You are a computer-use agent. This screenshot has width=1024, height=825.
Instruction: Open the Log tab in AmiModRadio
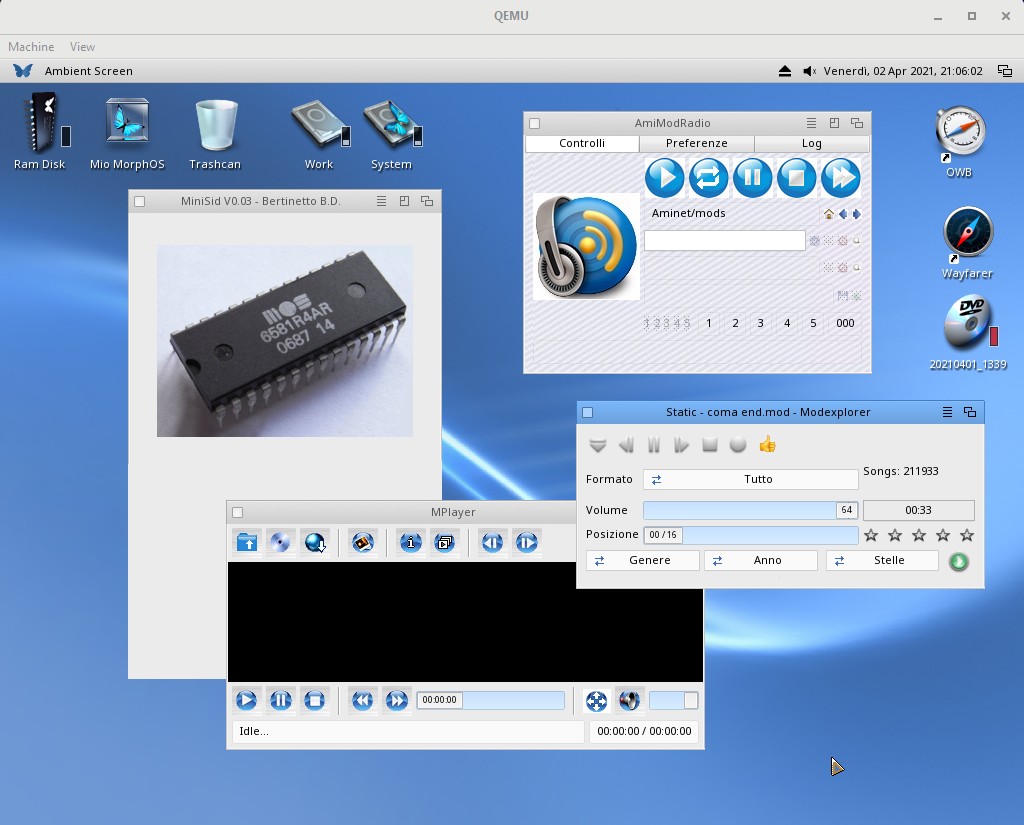pos(811,143)
